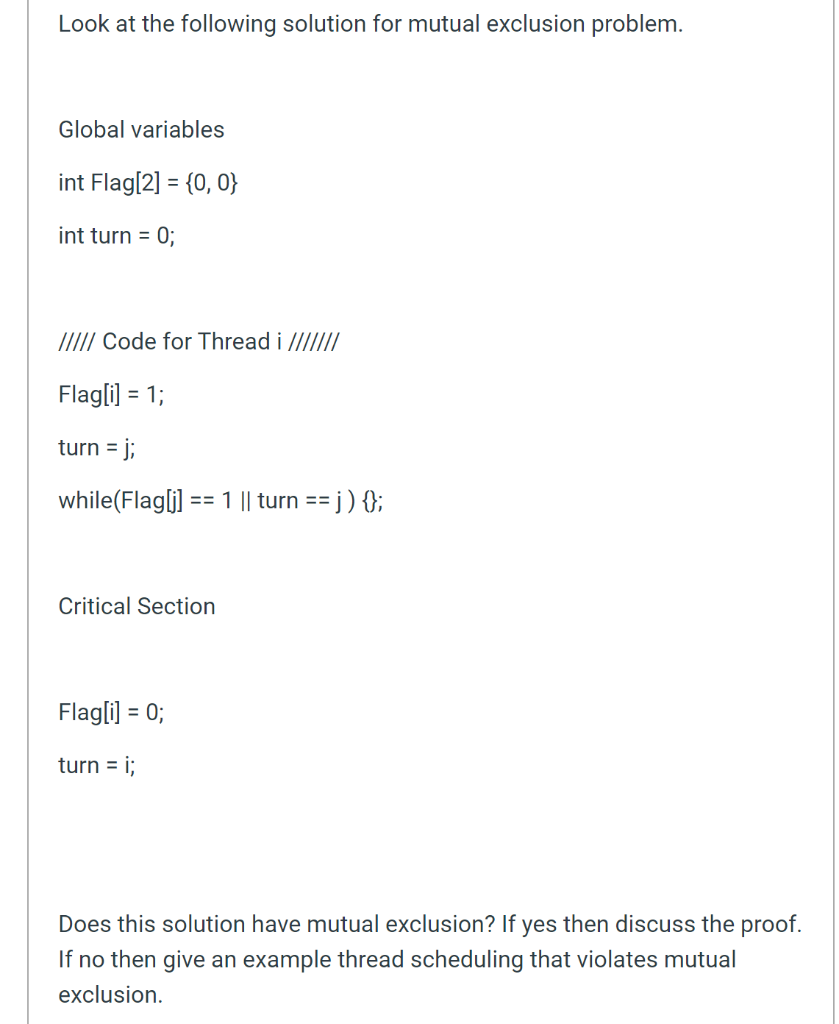Click the final word 'exclusion.' at bottom
The height and width of the screenshot is (1024, 839).
click(110, 995)
